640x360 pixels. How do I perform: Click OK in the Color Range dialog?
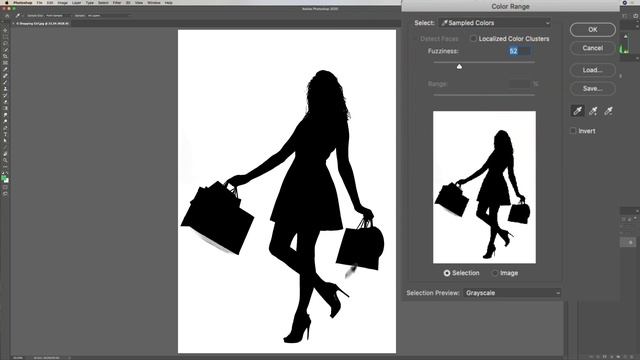click(x=593, y=29)
